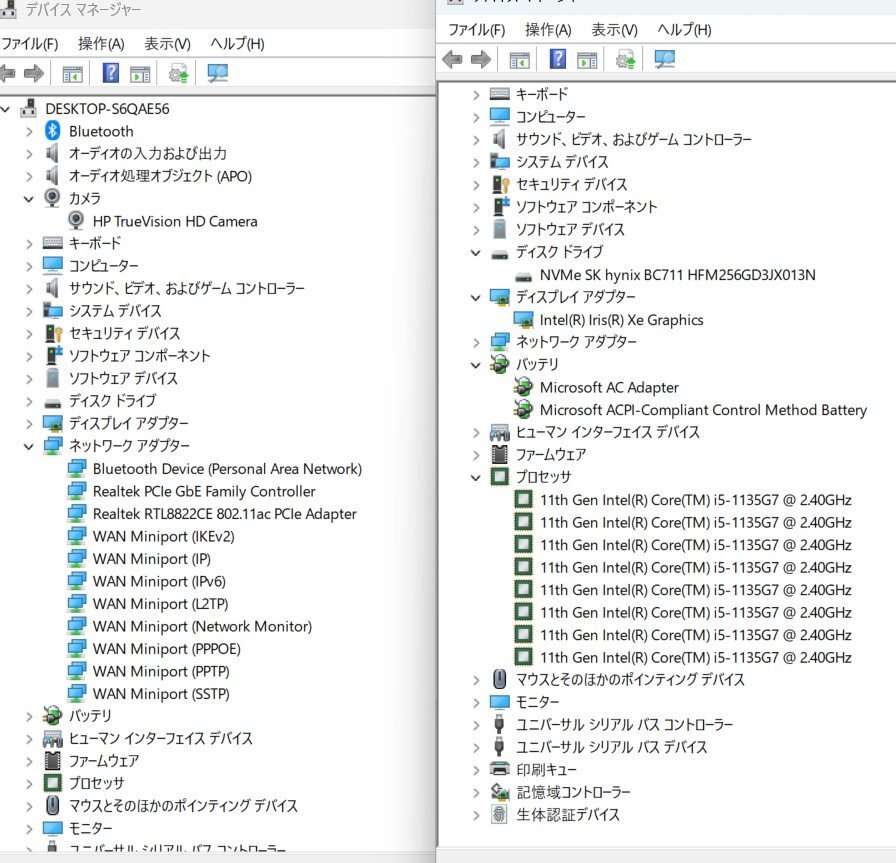Open 表示(V) menu in right window
This screenshot has width=896, height=863.
point(614,30)
